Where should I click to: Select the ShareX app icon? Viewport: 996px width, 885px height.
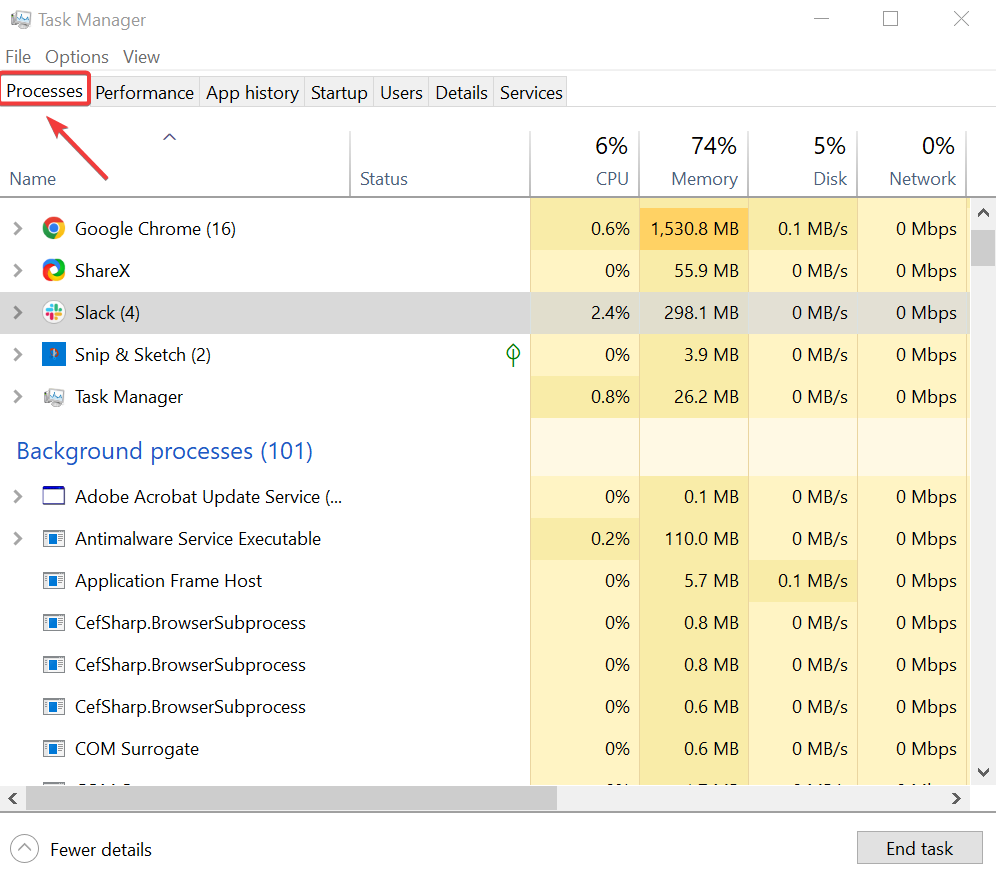click(54, 271)
